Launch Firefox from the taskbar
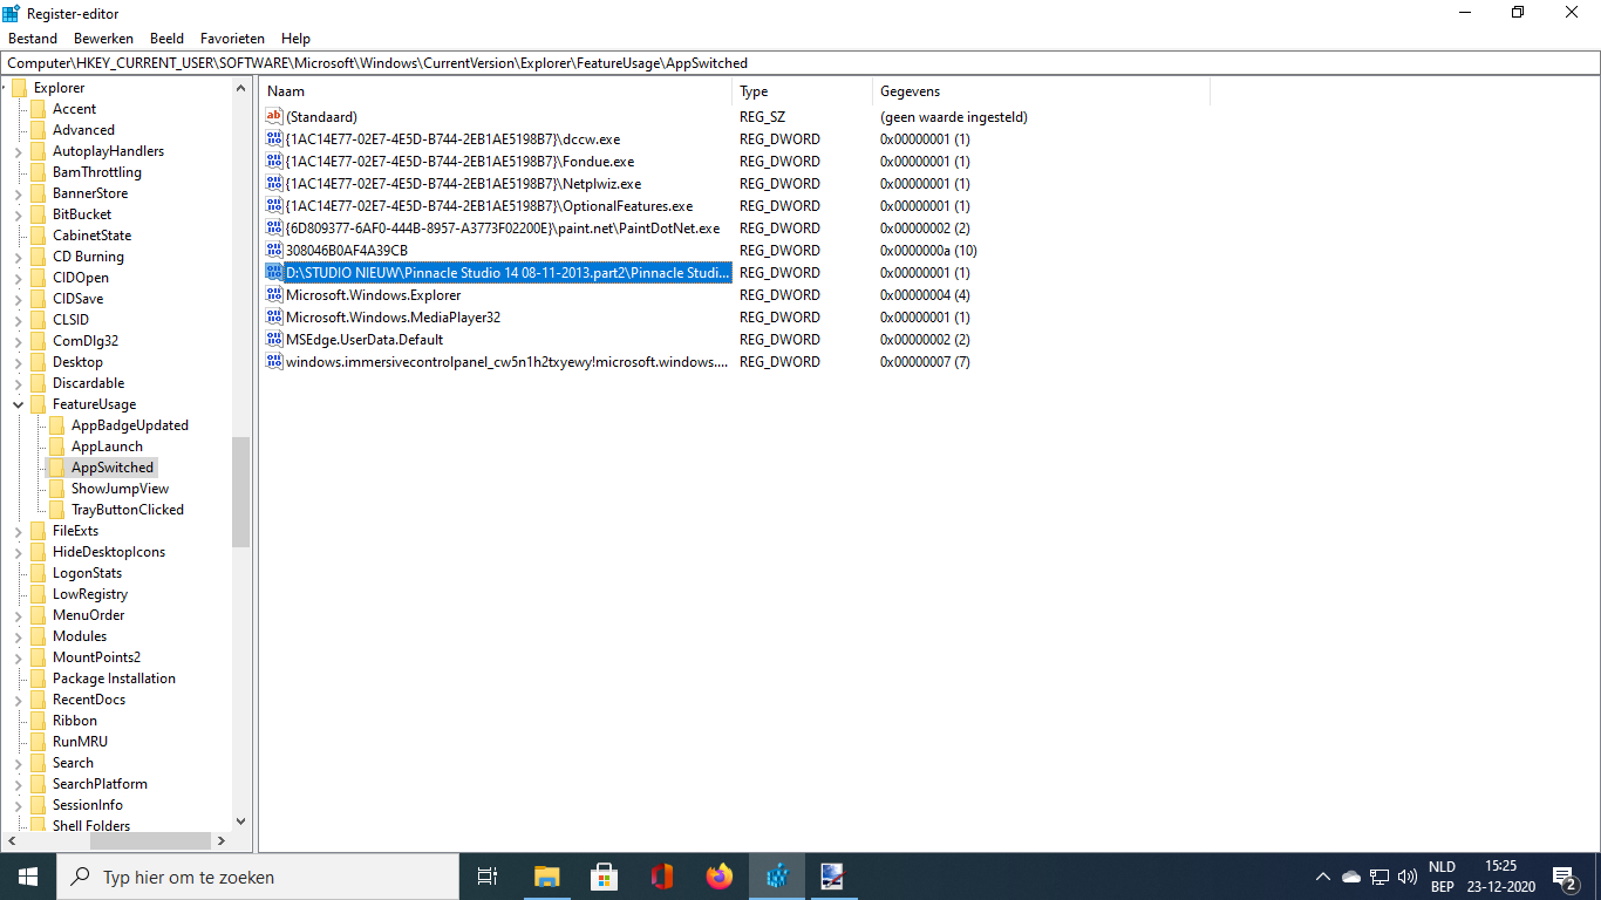The height and width of the screenshot is (900, 1601). click(719, 877)
